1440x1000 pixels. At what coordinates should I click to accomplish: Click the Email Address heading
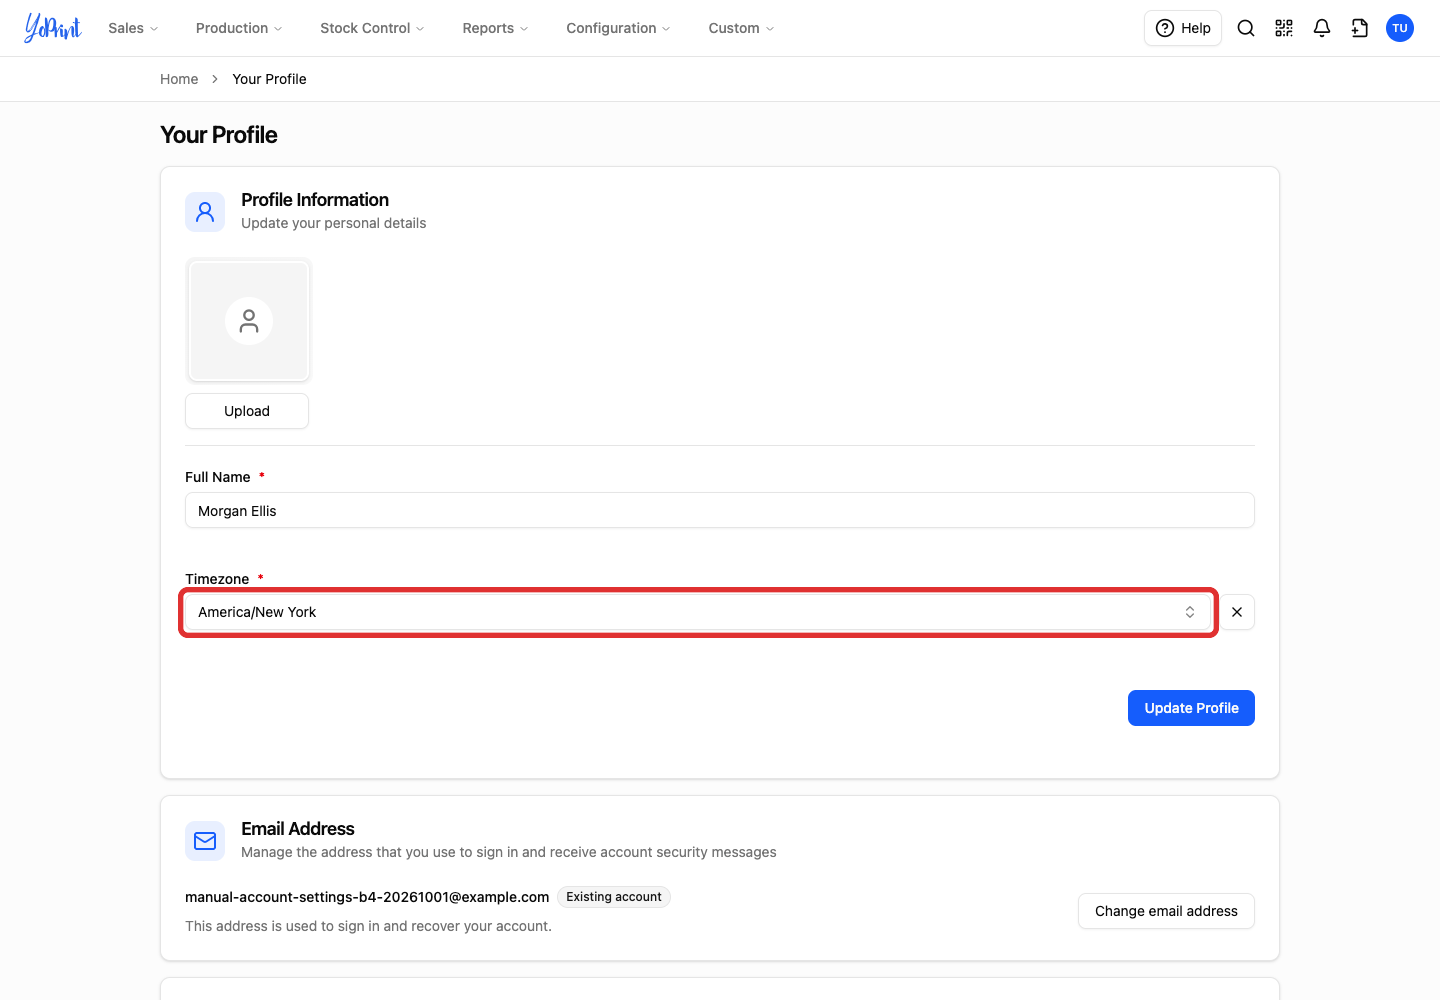[298, 829]
